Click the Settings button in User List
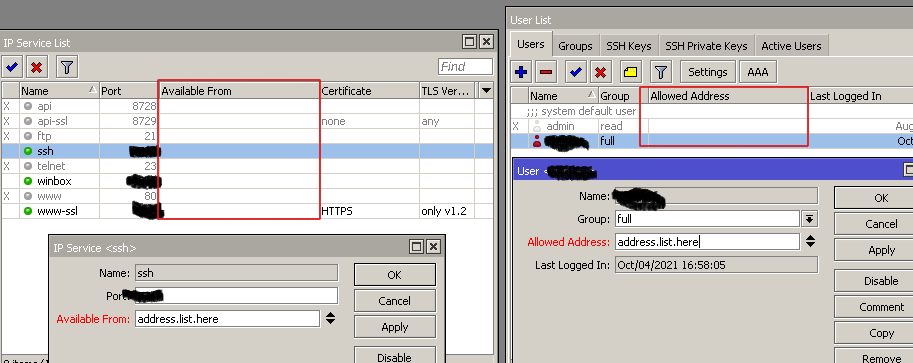This screenshot has width=913, height=363. point(707,72)
